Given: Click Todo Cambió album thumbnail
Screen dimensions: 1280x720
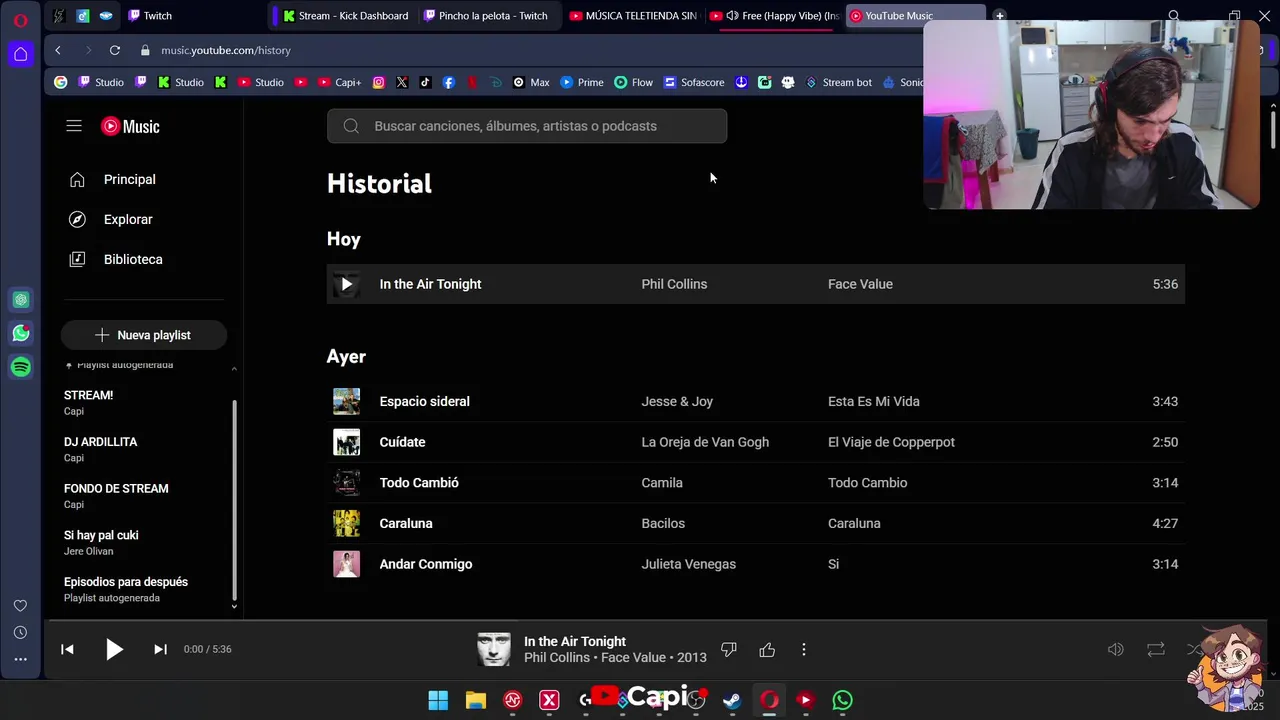Looking at the screenshot, I should point(346,483).
